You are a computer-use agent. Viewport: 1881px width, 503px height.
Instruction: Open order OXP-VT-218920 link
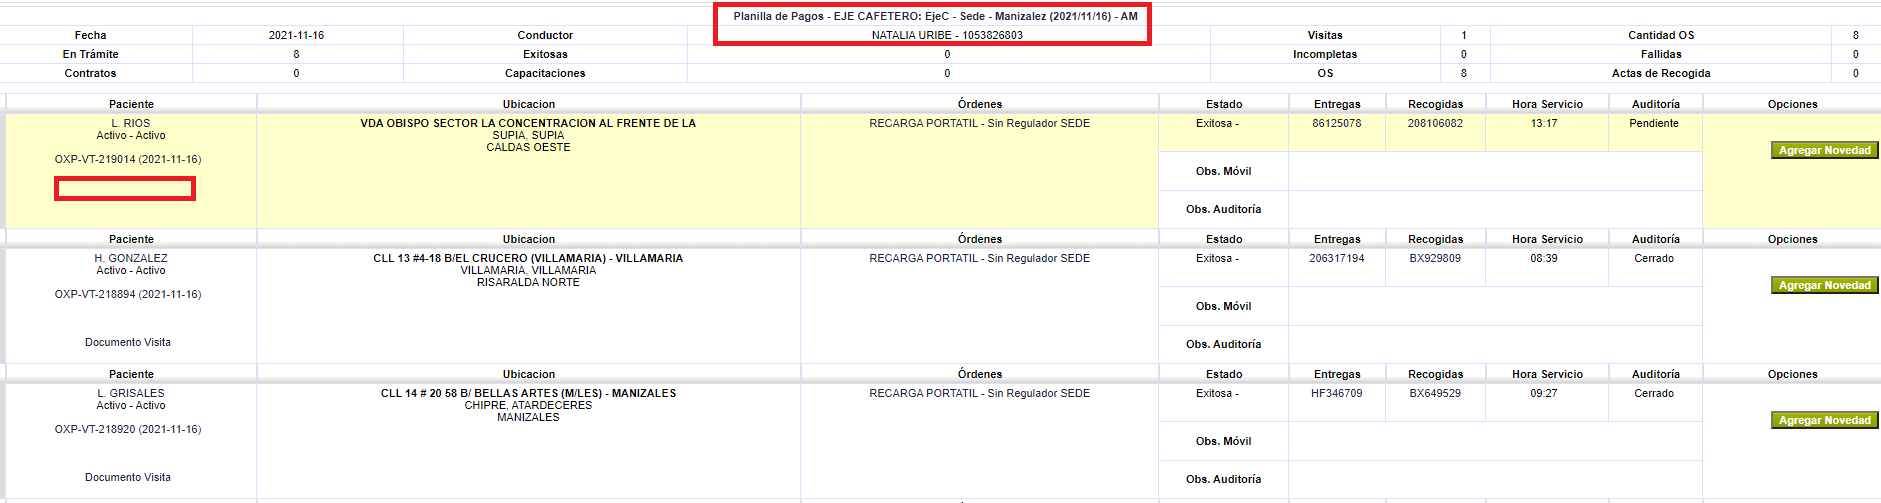pos(128,429)
